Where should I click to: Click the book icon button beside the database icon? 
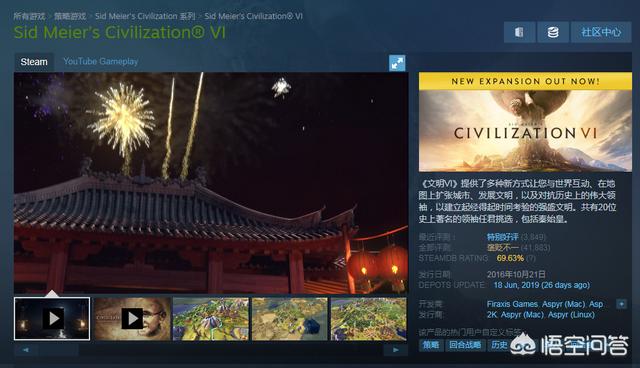[520, 32]
